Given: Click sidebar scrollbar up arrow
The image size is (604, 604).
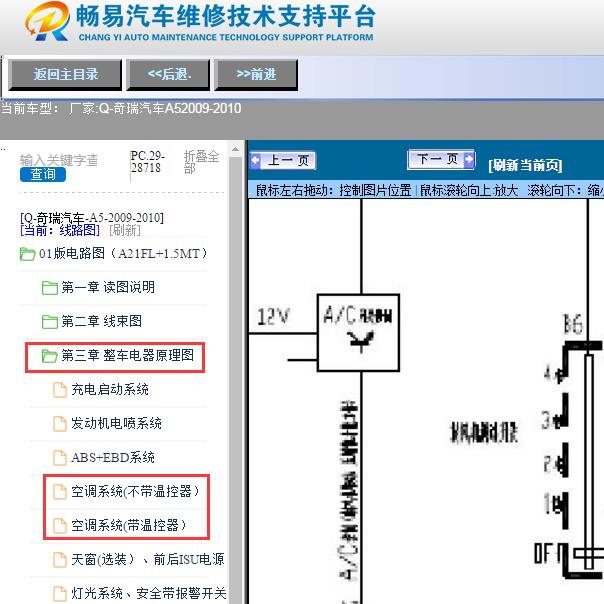Looking at the screenshot, I should pos(235,149).
